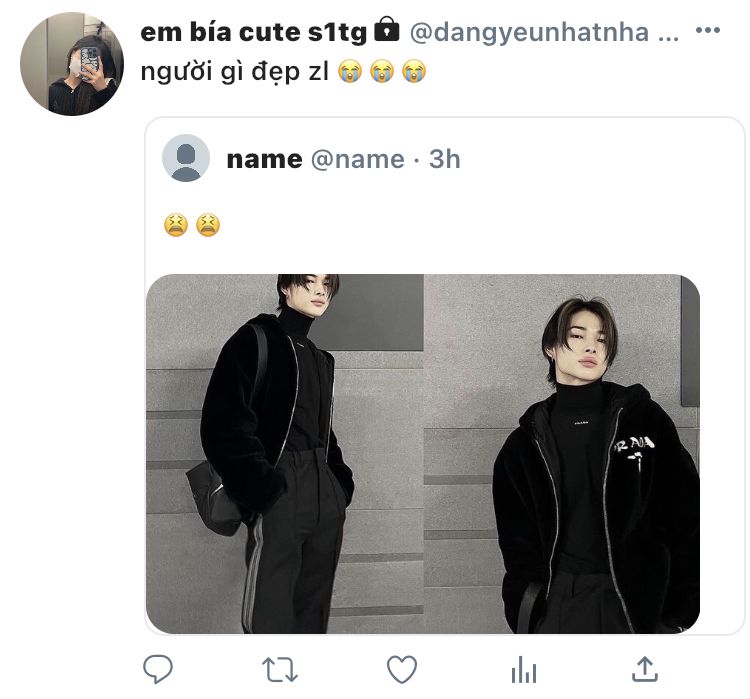Click the tired-face emojis in quoted tweet
This screenshot has width=750, height=699.
pos(192,225)
